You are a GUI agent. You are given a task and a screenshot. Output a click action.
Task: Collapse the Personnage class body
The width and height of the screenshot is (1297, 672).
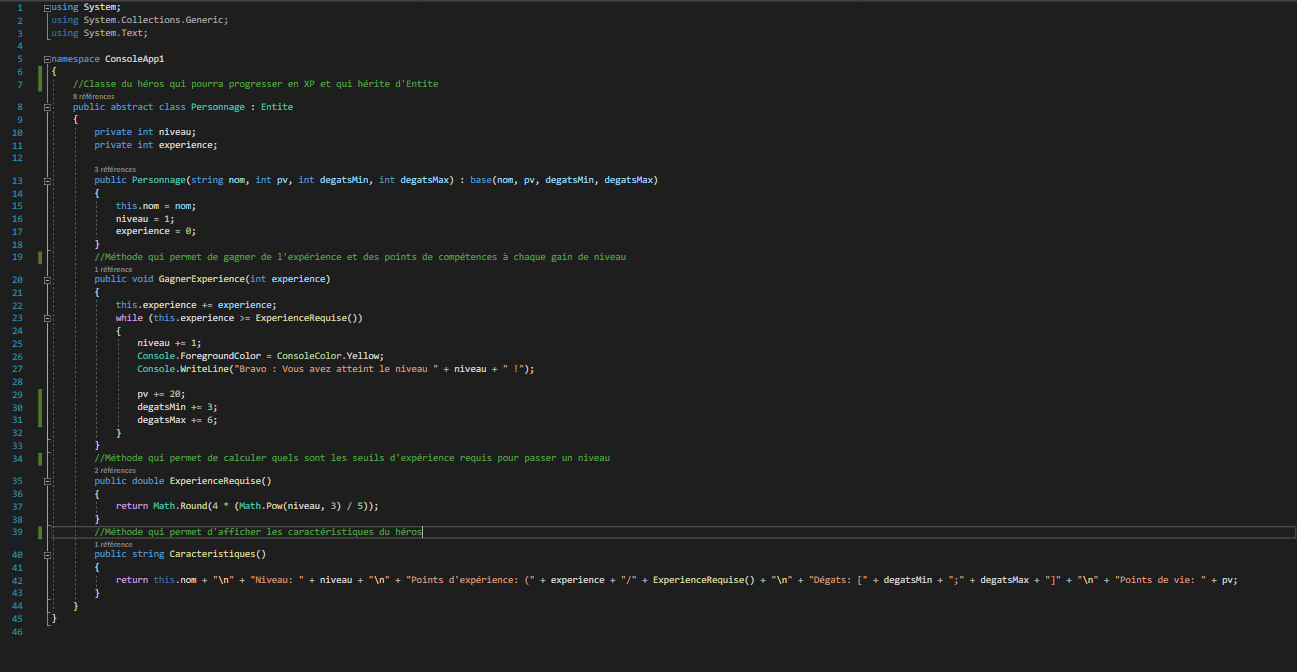[x=47, y=106]
